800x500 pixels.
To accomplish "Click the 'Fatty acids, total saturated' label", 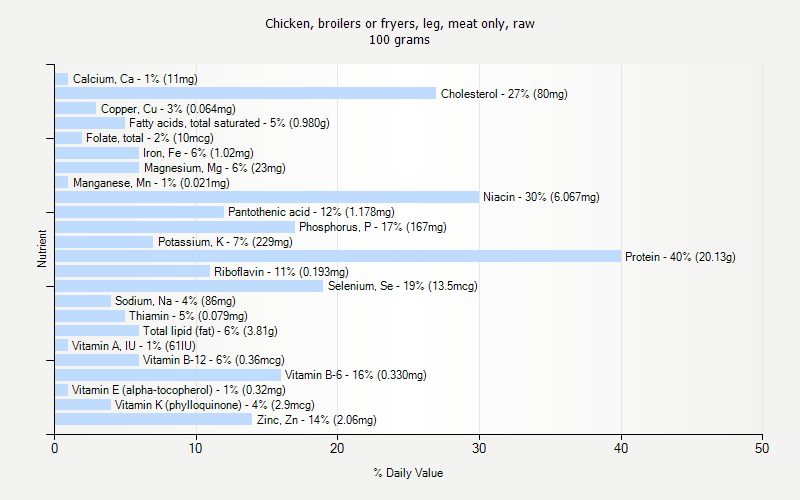I will [x=229, y=123].
